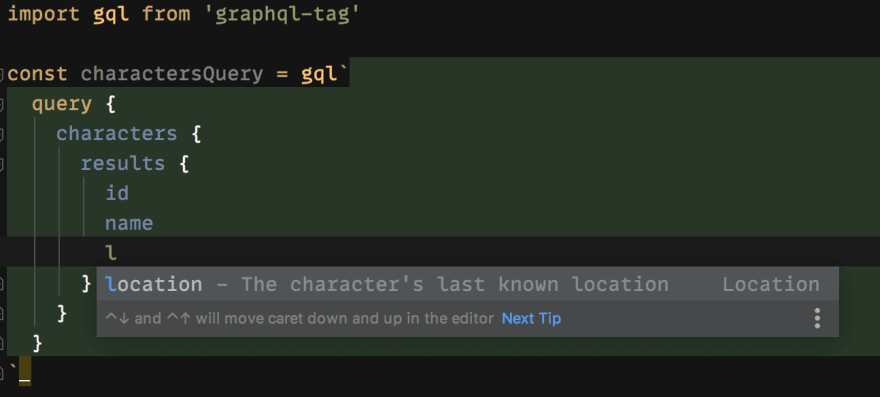
Task: Click the Next Tip link
Action: point(531,318)
